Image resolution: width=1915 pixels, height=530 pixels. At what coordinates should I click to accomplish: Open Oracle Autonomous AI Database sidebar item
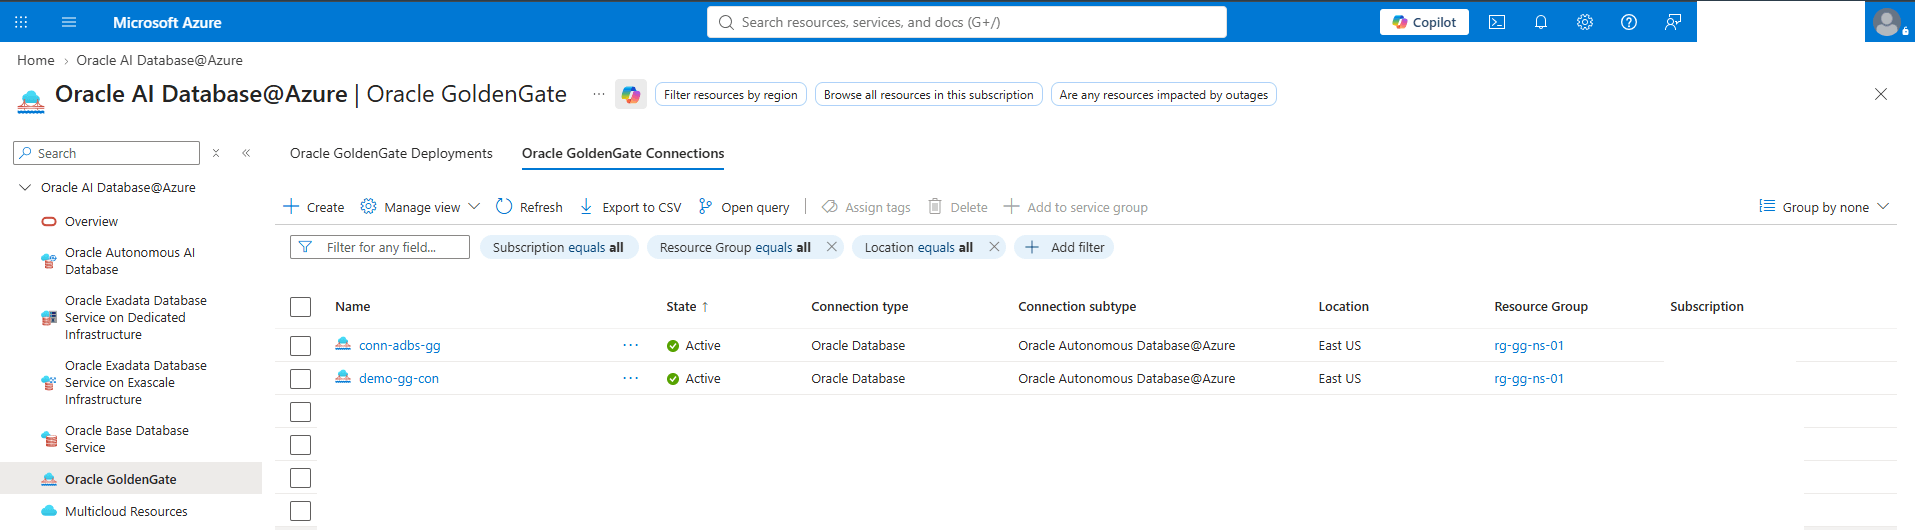129,261
